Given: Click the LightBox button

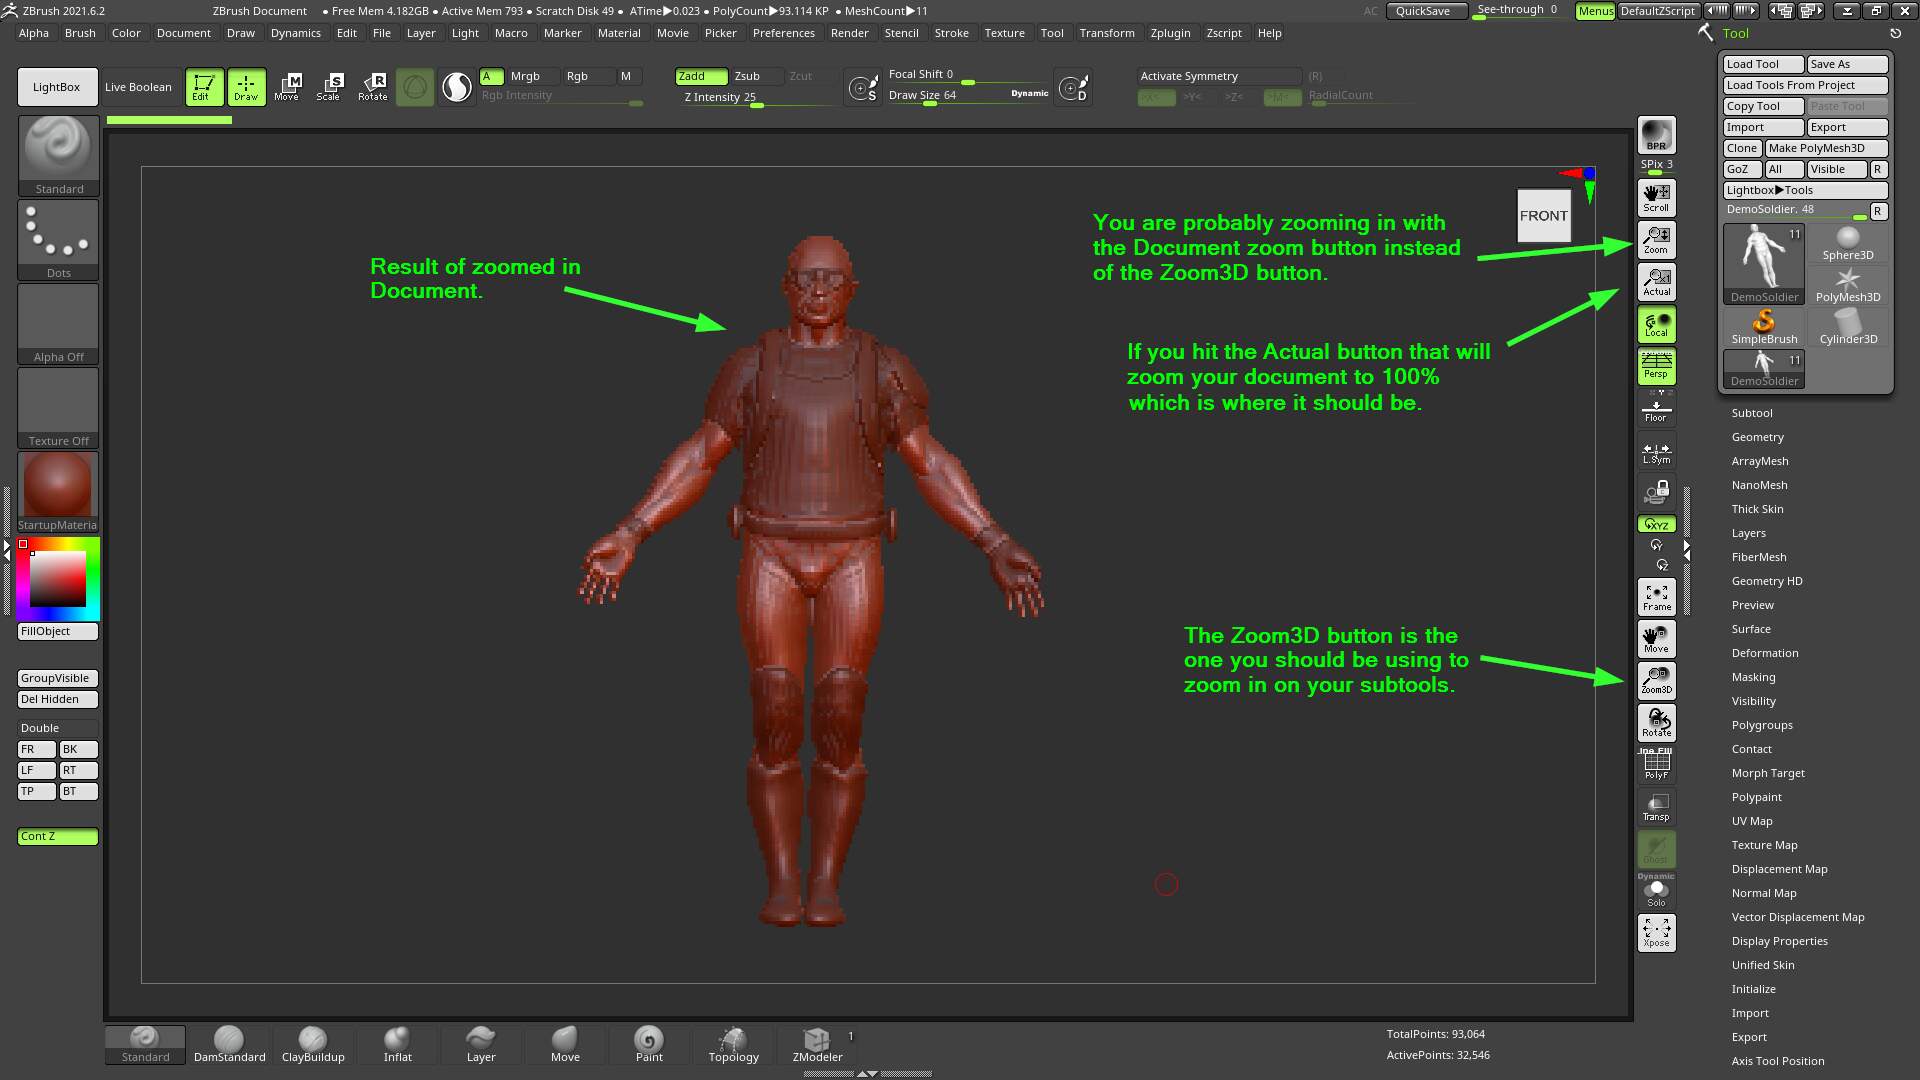Looking at the screenshot, I should (x=57, y=87).
